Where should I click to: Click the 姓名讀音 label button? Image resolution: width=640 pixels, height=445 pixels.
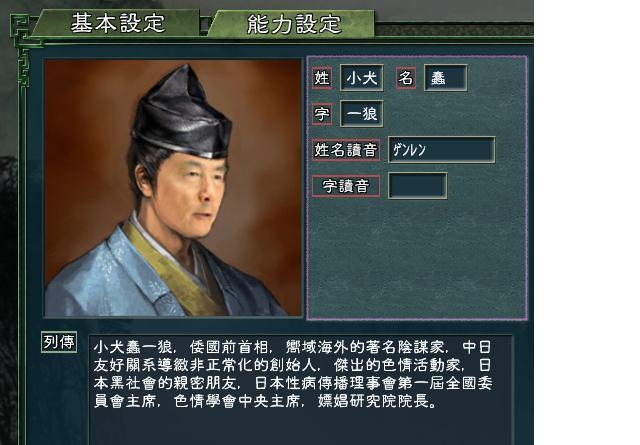[x=346, y=150]
